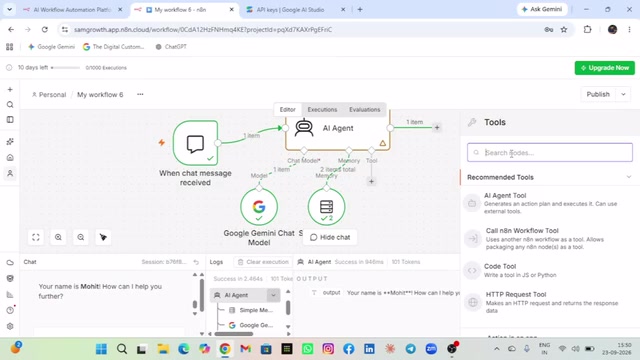Switch to the Editor tab
Screen dimensions: 640x360
click(x=287, y=109)
